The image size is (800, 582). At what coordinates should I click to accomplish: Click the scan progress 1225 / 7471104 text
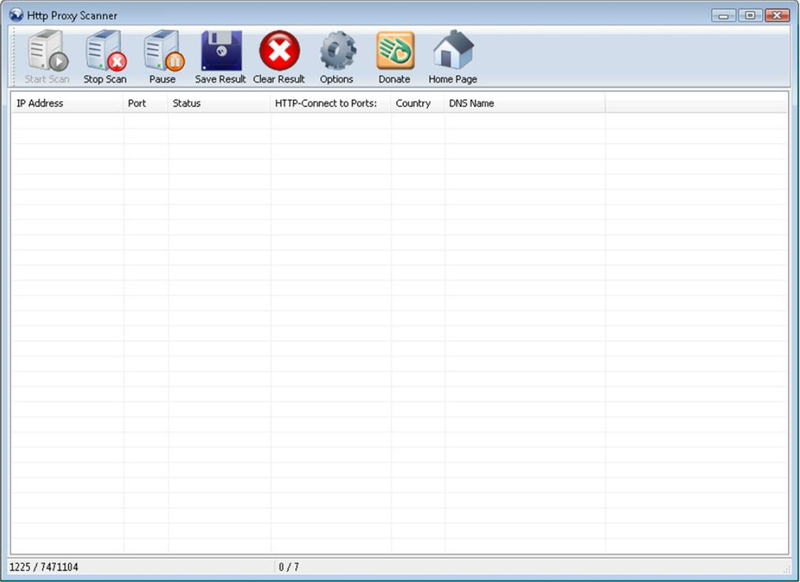[x=44, y=567]
